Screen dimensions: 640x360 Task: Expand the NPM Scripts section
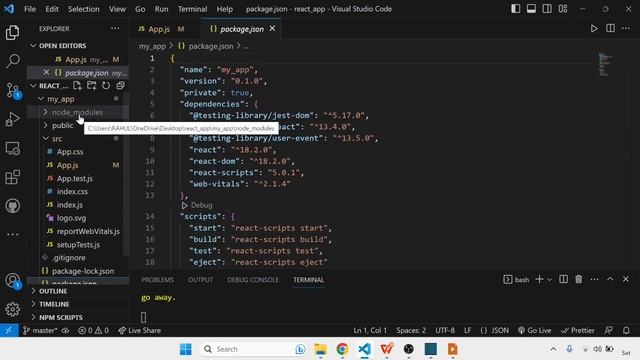click(x=33, y=317)
